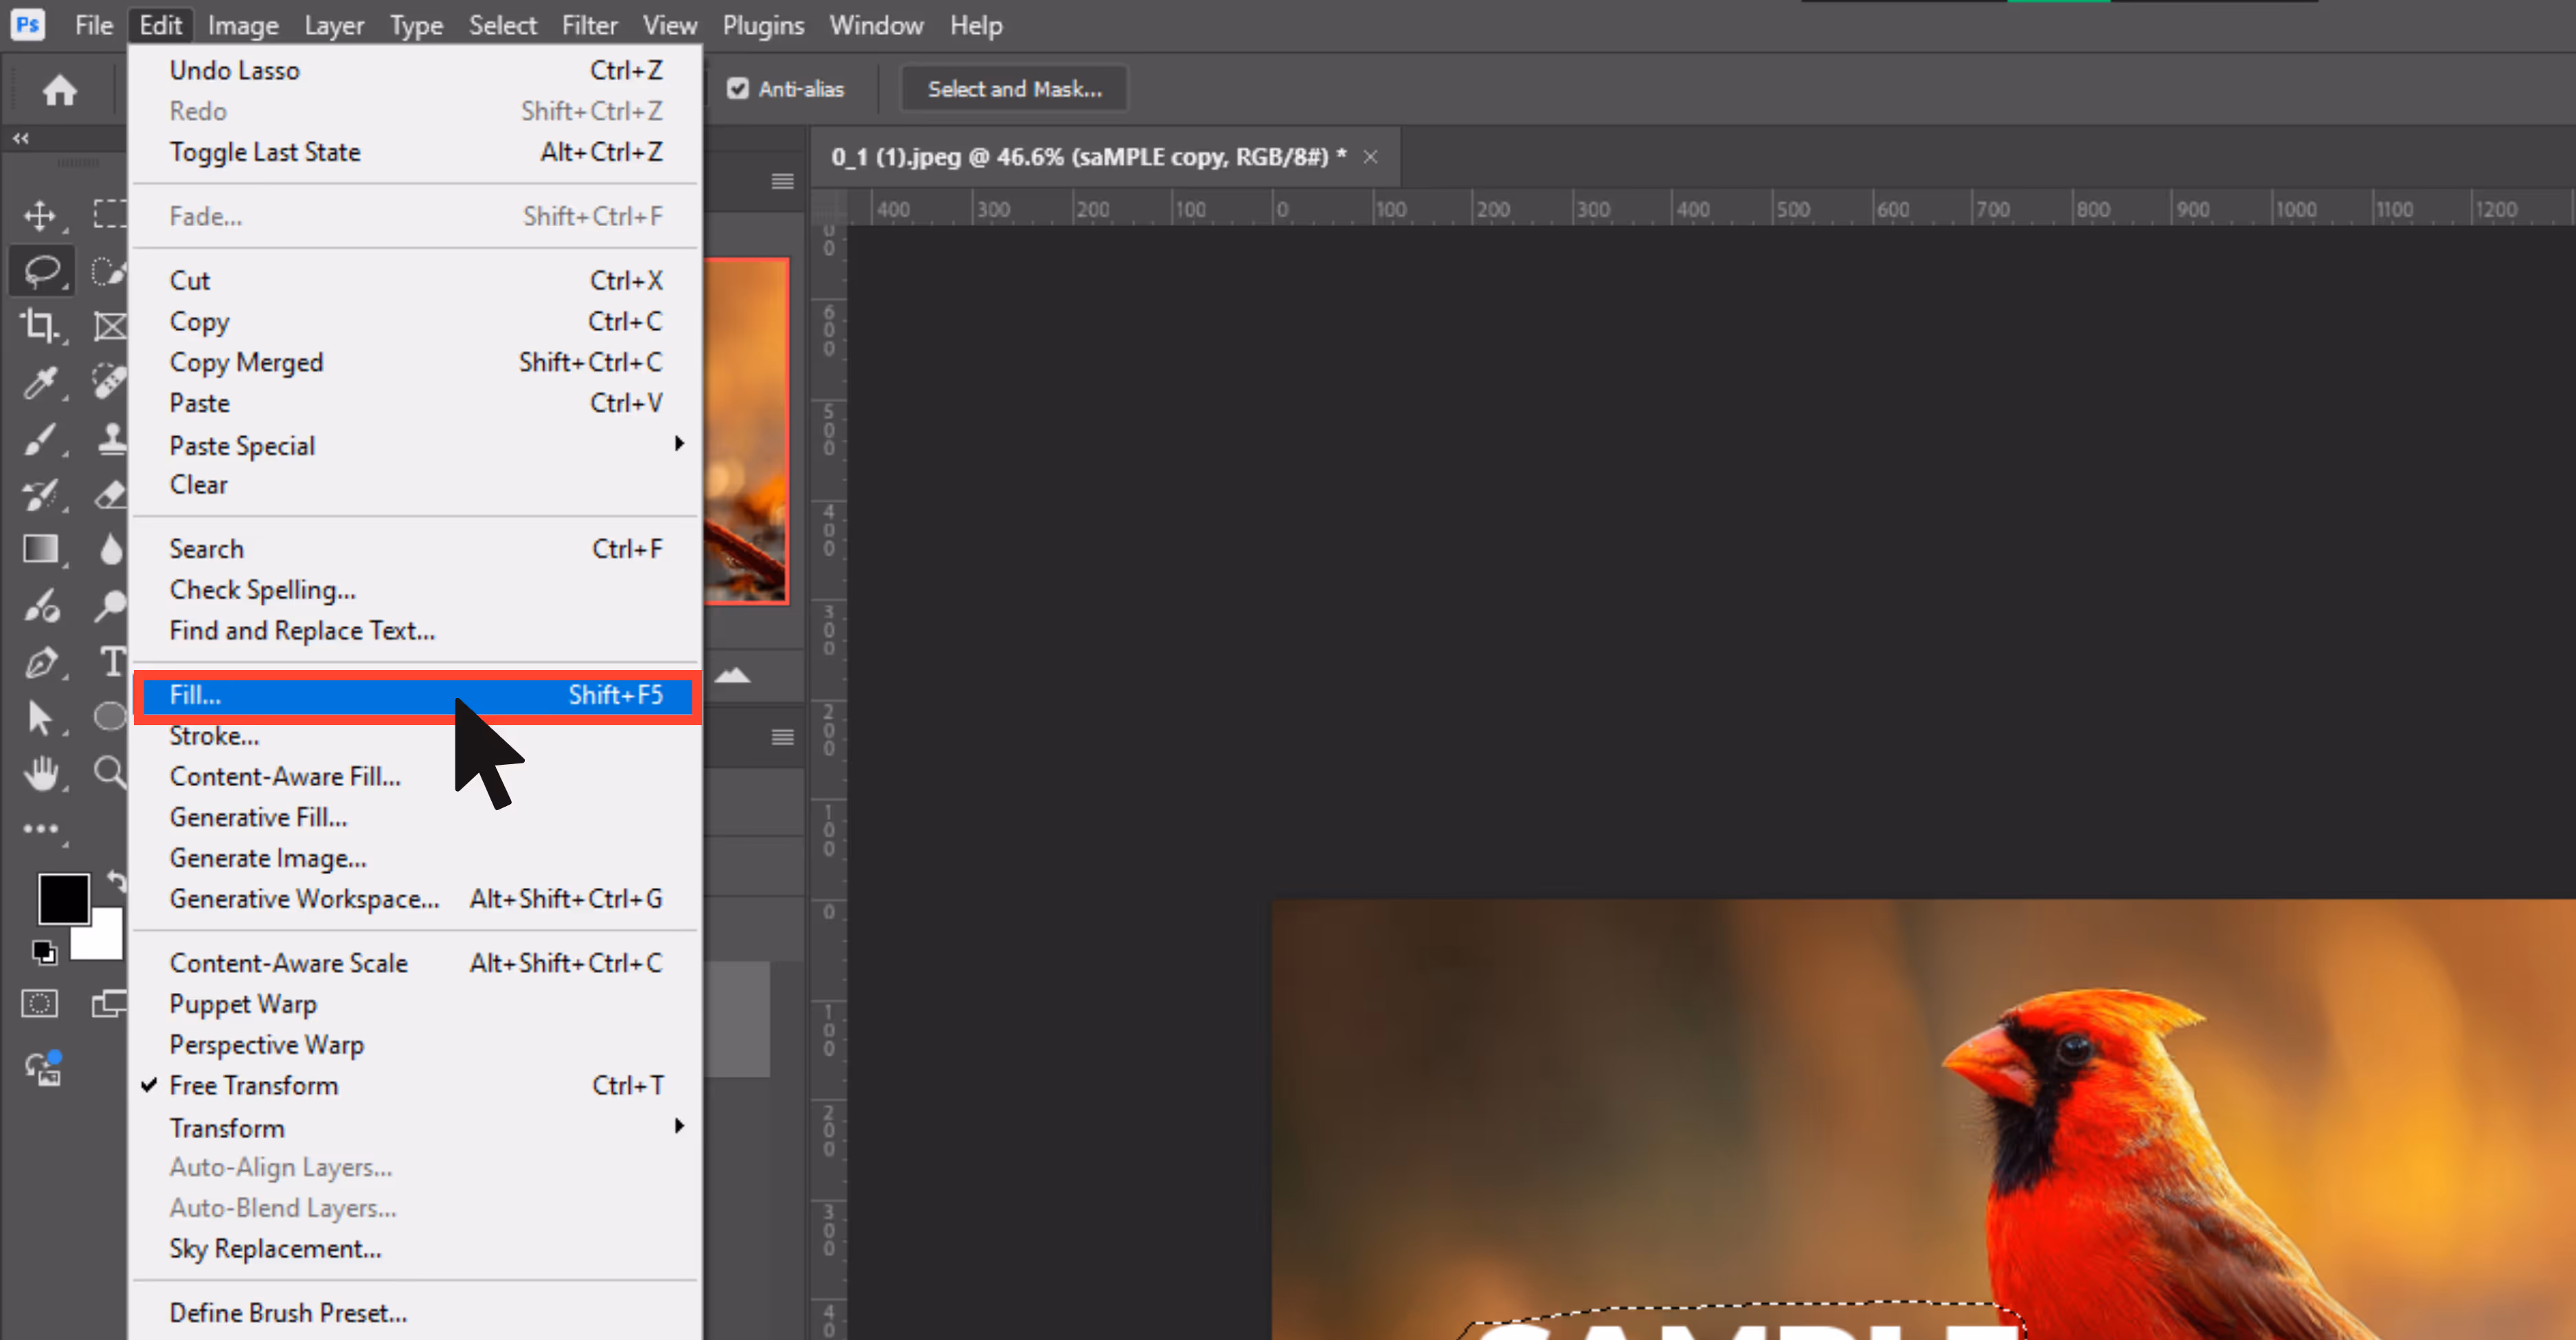
Task: Select the Path Selection arrow tool
Action: (39, 718)
